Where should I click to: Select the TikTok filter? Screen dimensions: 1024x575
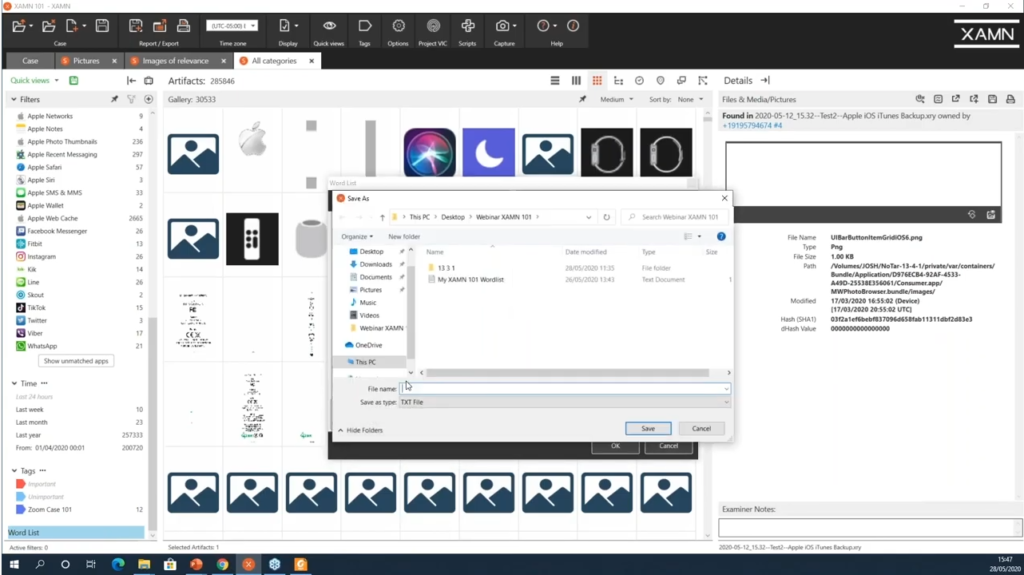coord(37,308)
